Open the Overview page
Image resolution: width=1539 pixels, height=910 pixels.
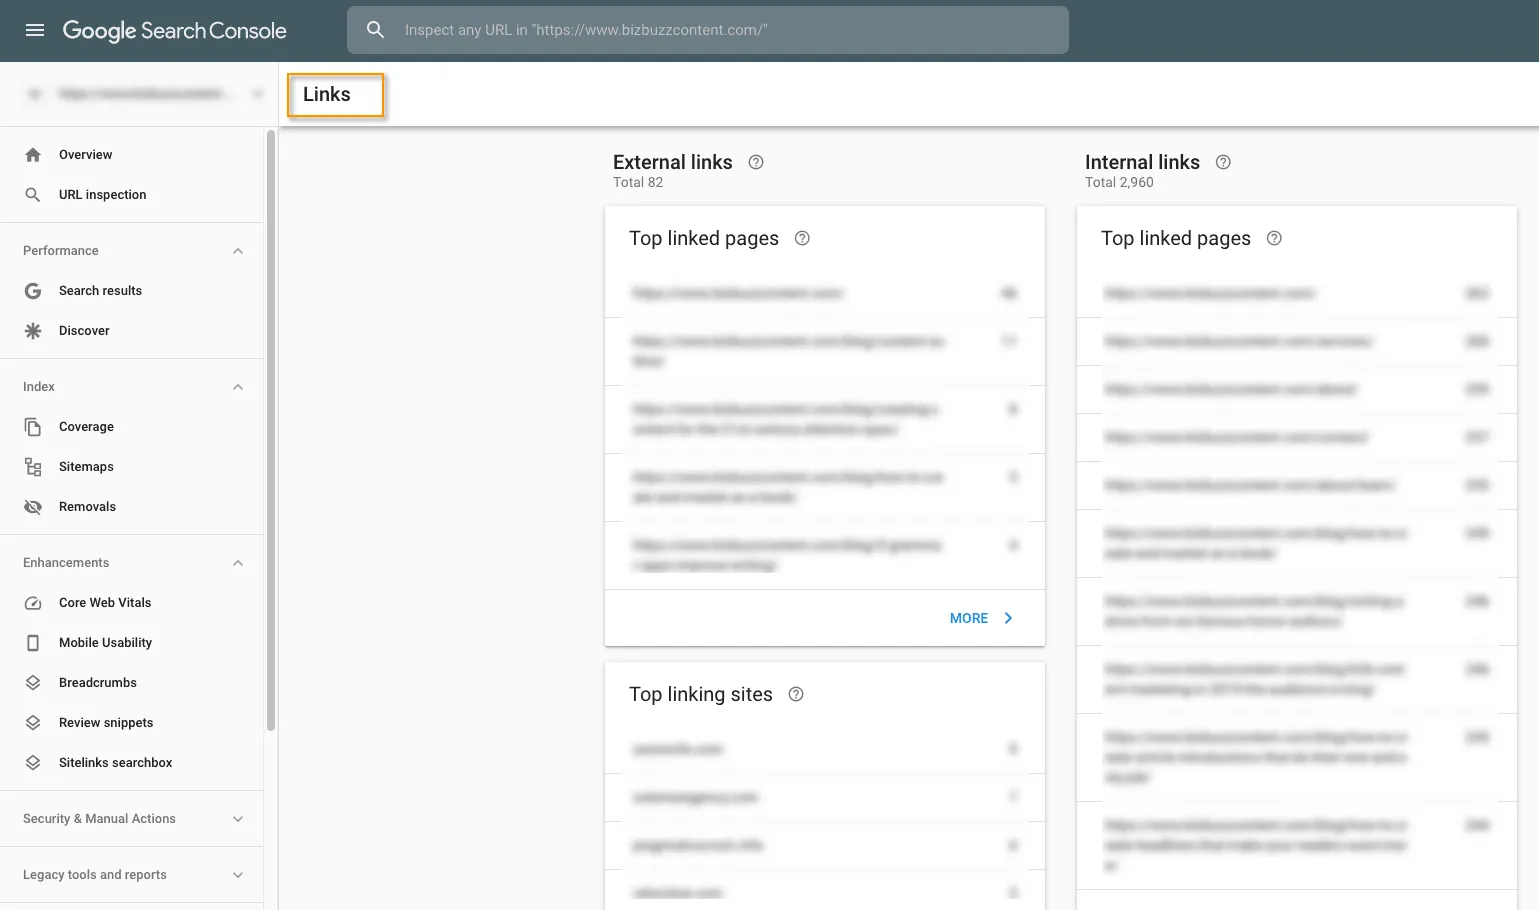pos(85,155)
